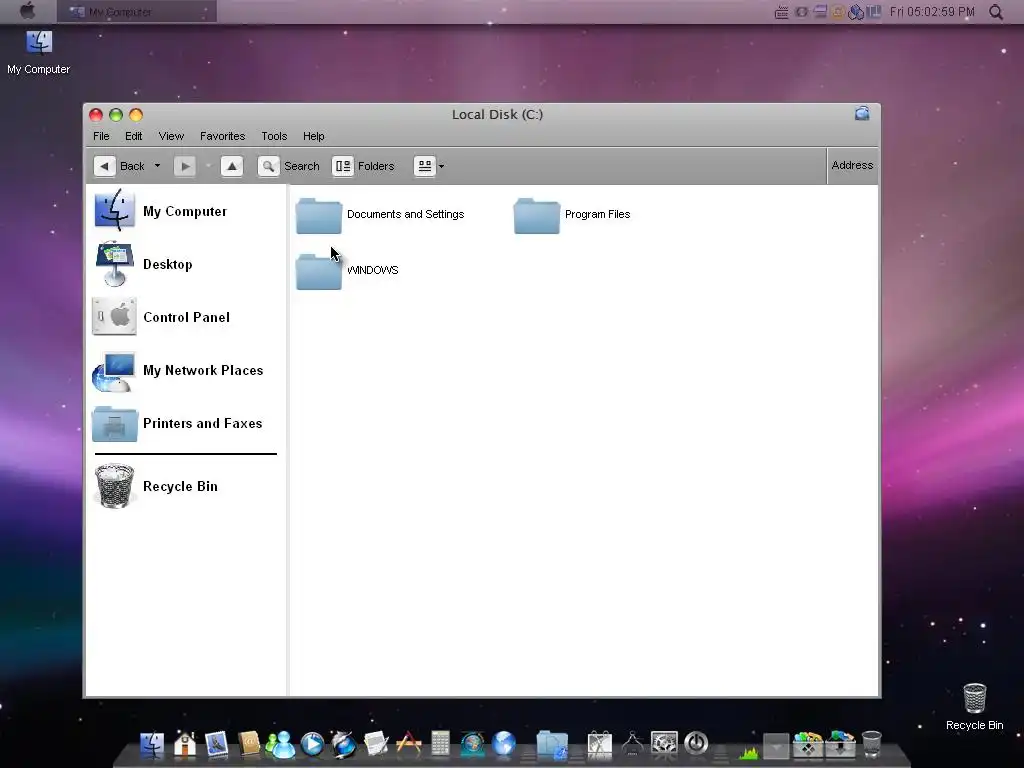Toggle the Folders pane button
Image resolution: width=1024 pixels, height=768 pixels.
coord(364,166)
